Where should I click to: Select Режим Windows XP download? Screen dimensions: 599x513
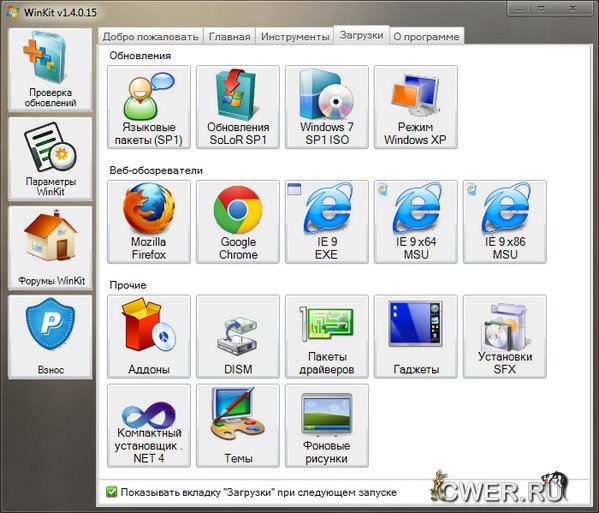click(x=416, y=107)
